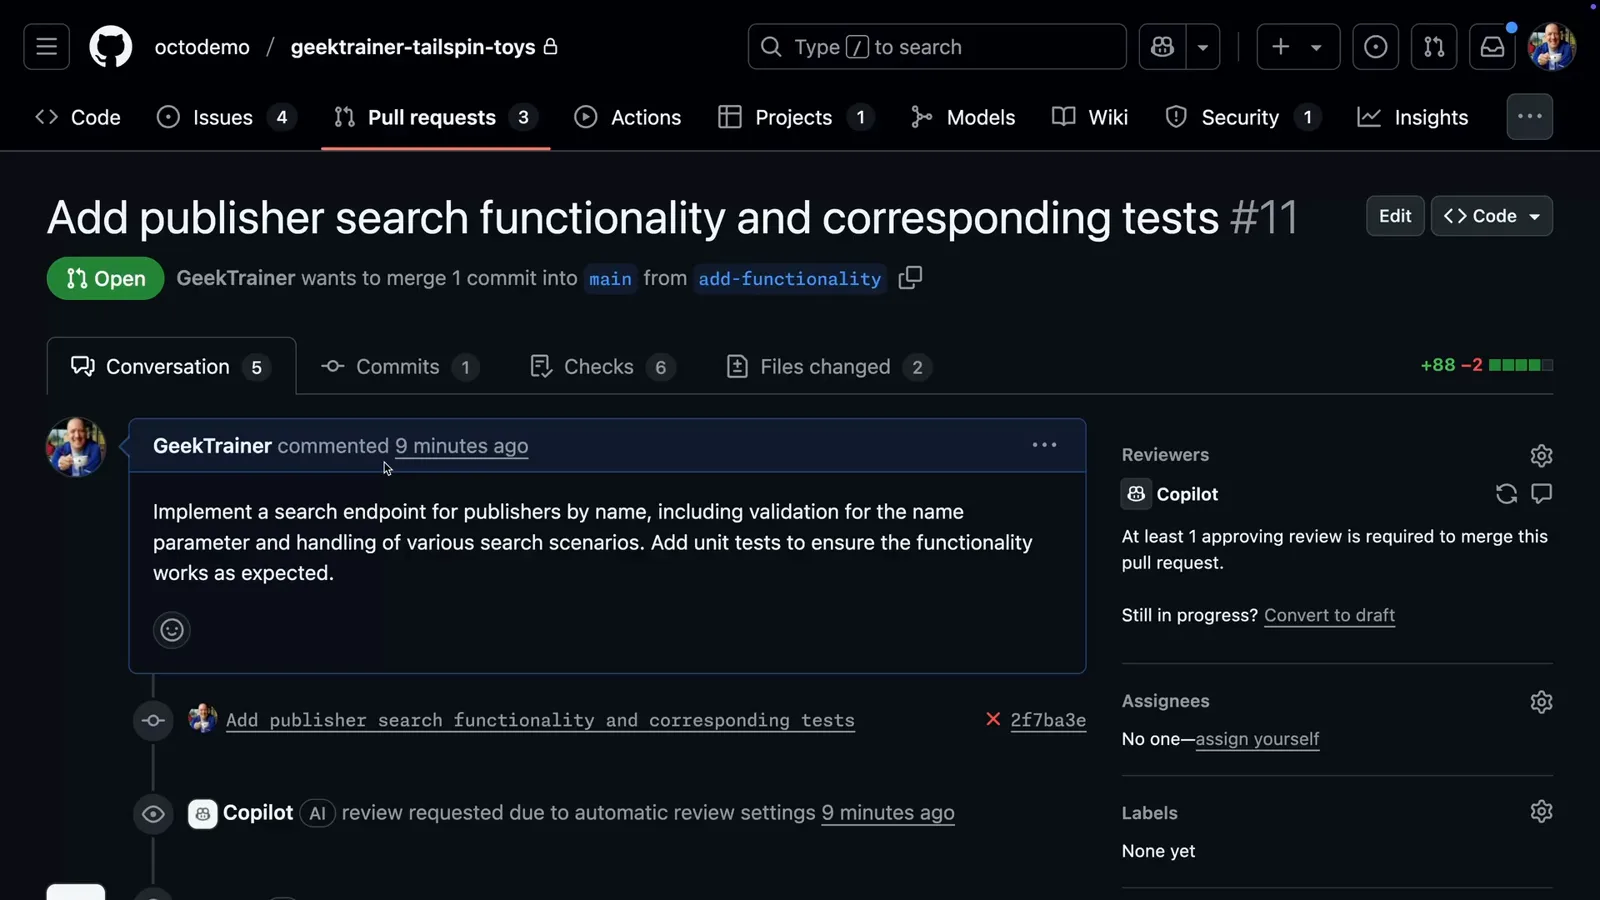The height and width of the screenshot is (900, 1600).
Task: Switch to the Conversation tab
Action: pos(171,367)
